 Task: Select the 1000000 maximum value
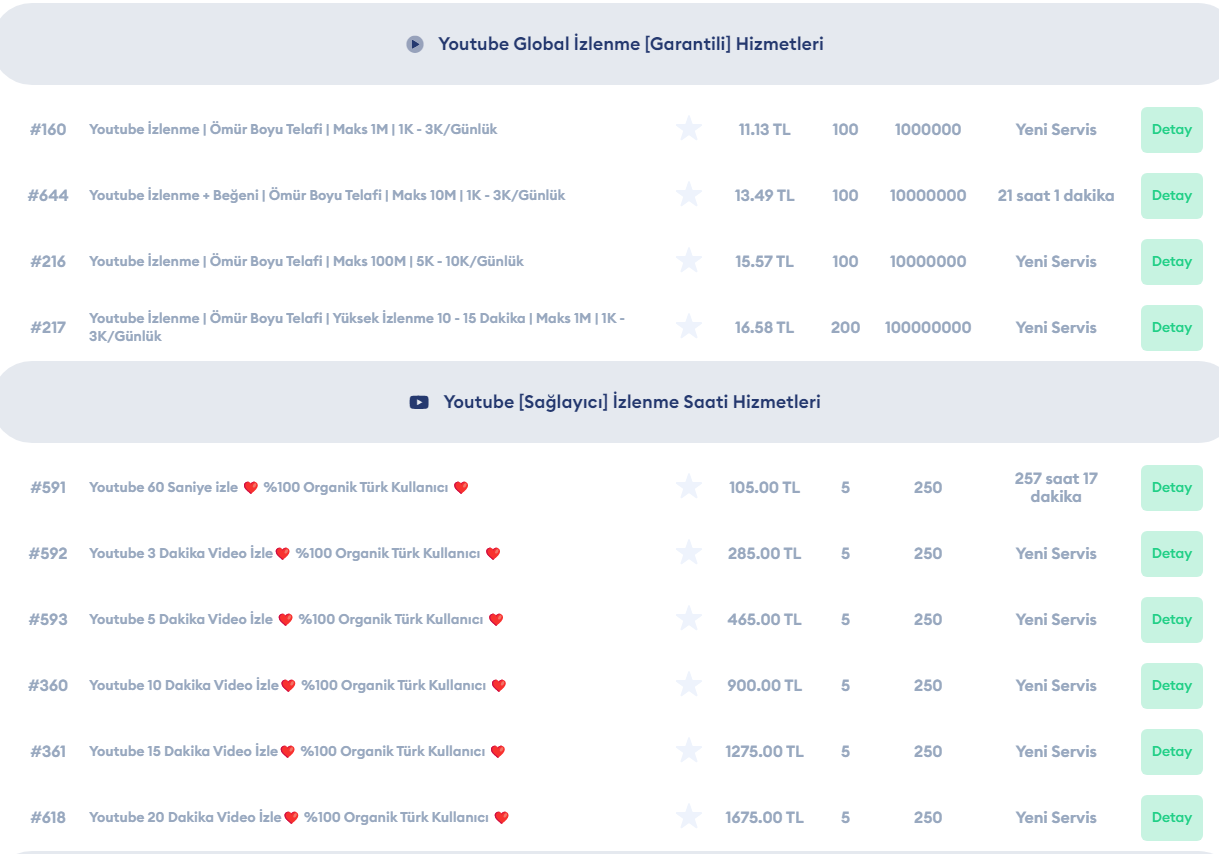[x=928, y=129]
